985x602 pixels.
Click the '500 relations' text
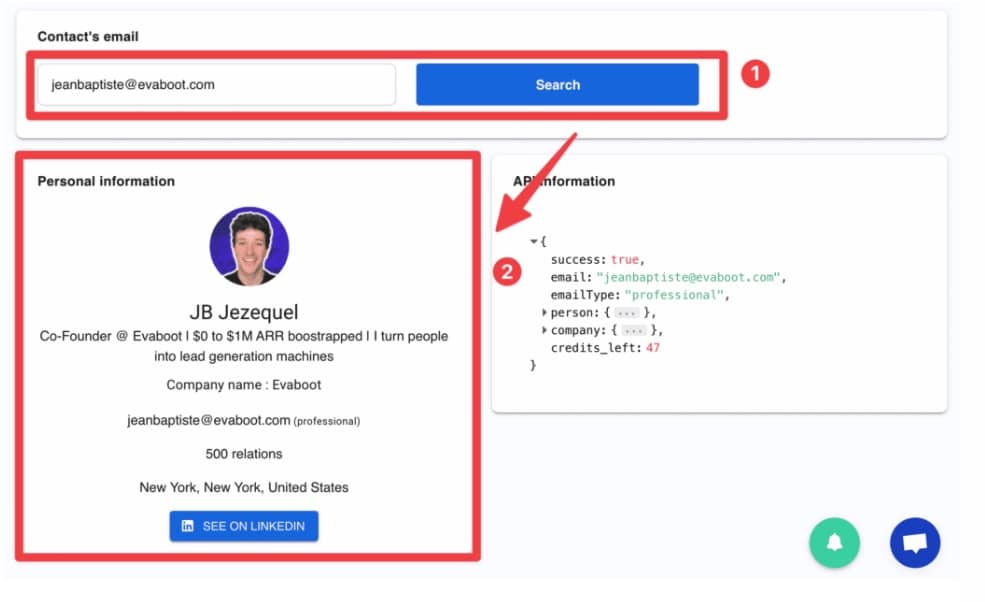pyautogui.click(x=244, y=454)
